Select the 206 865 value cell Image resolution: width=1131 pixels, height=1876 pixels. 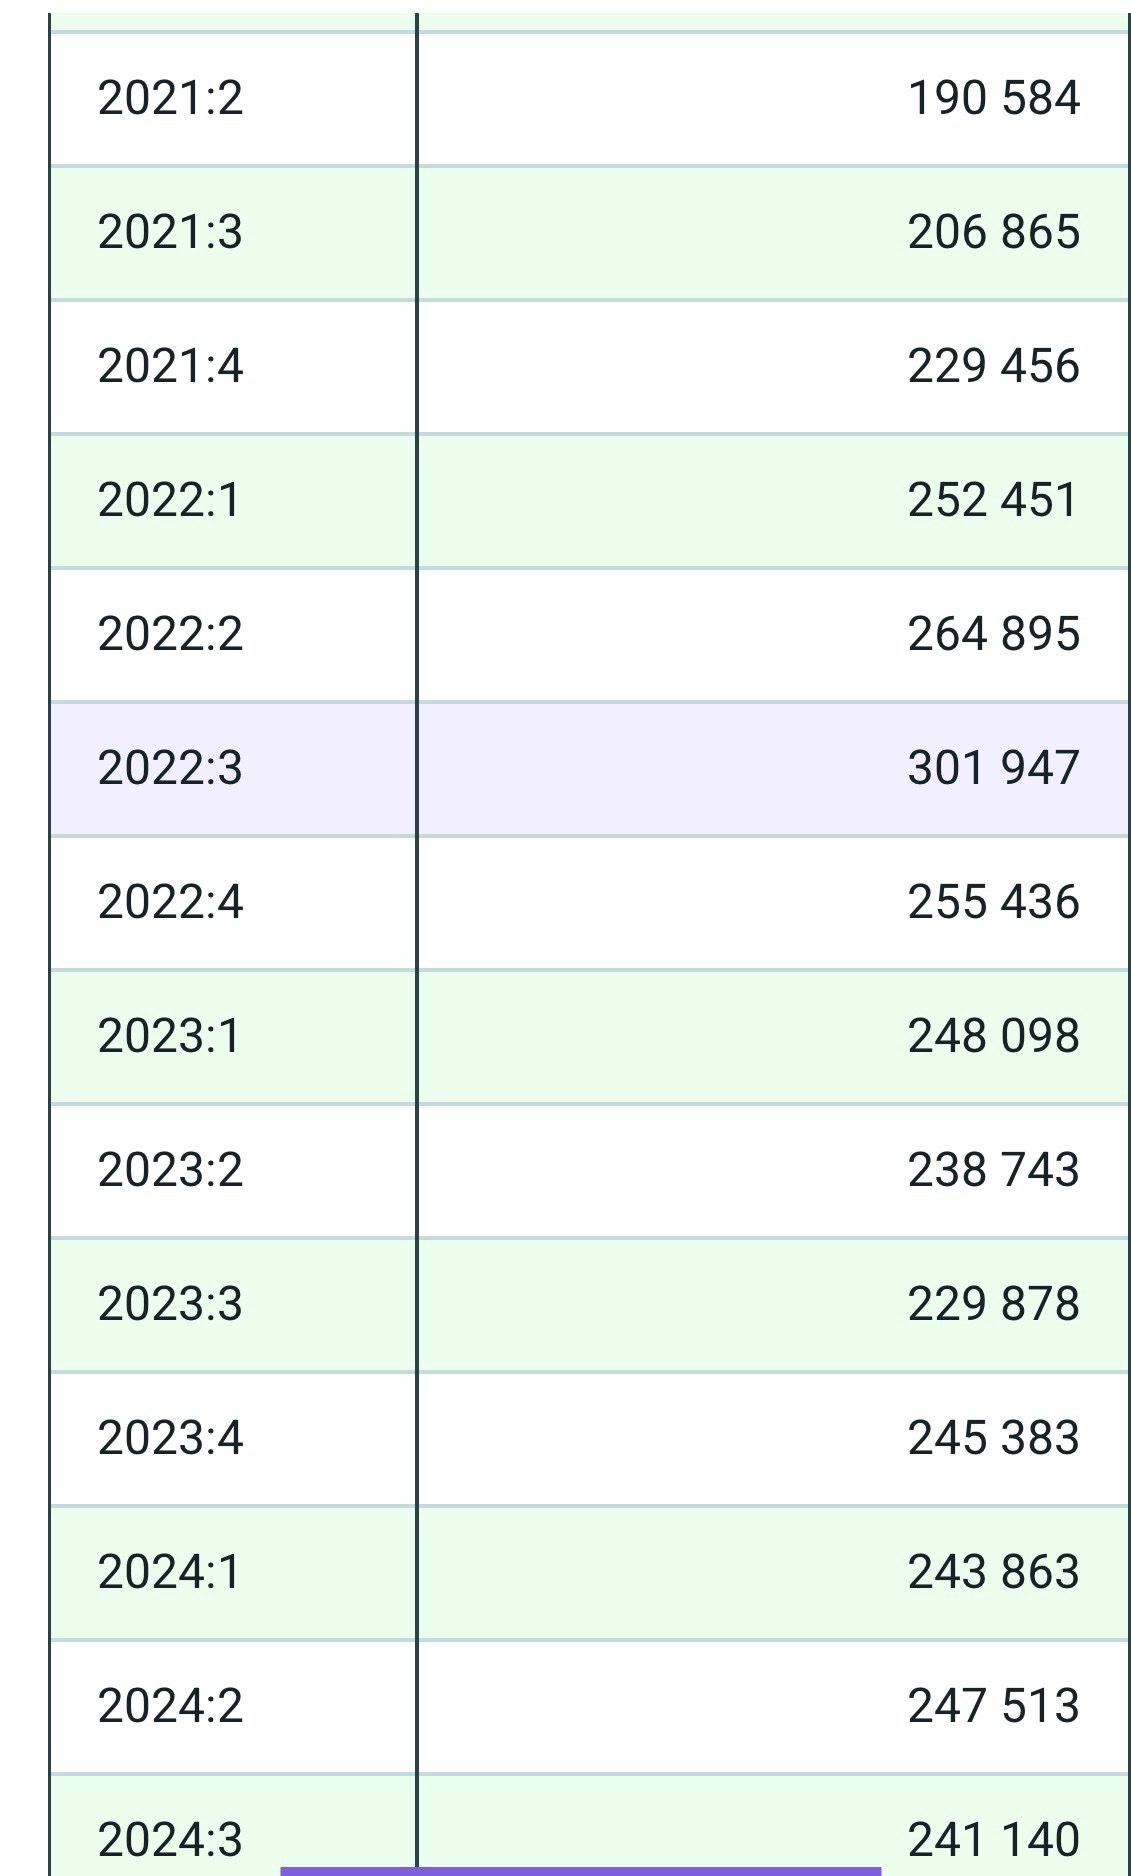point(993,232)
